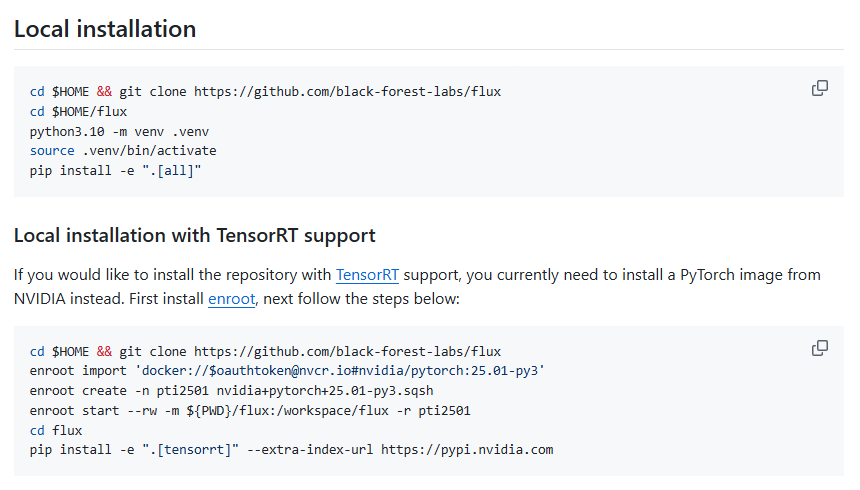Click the "enroot create -n pti2501" line
The image size is (860, 490).
coord(231,390)
